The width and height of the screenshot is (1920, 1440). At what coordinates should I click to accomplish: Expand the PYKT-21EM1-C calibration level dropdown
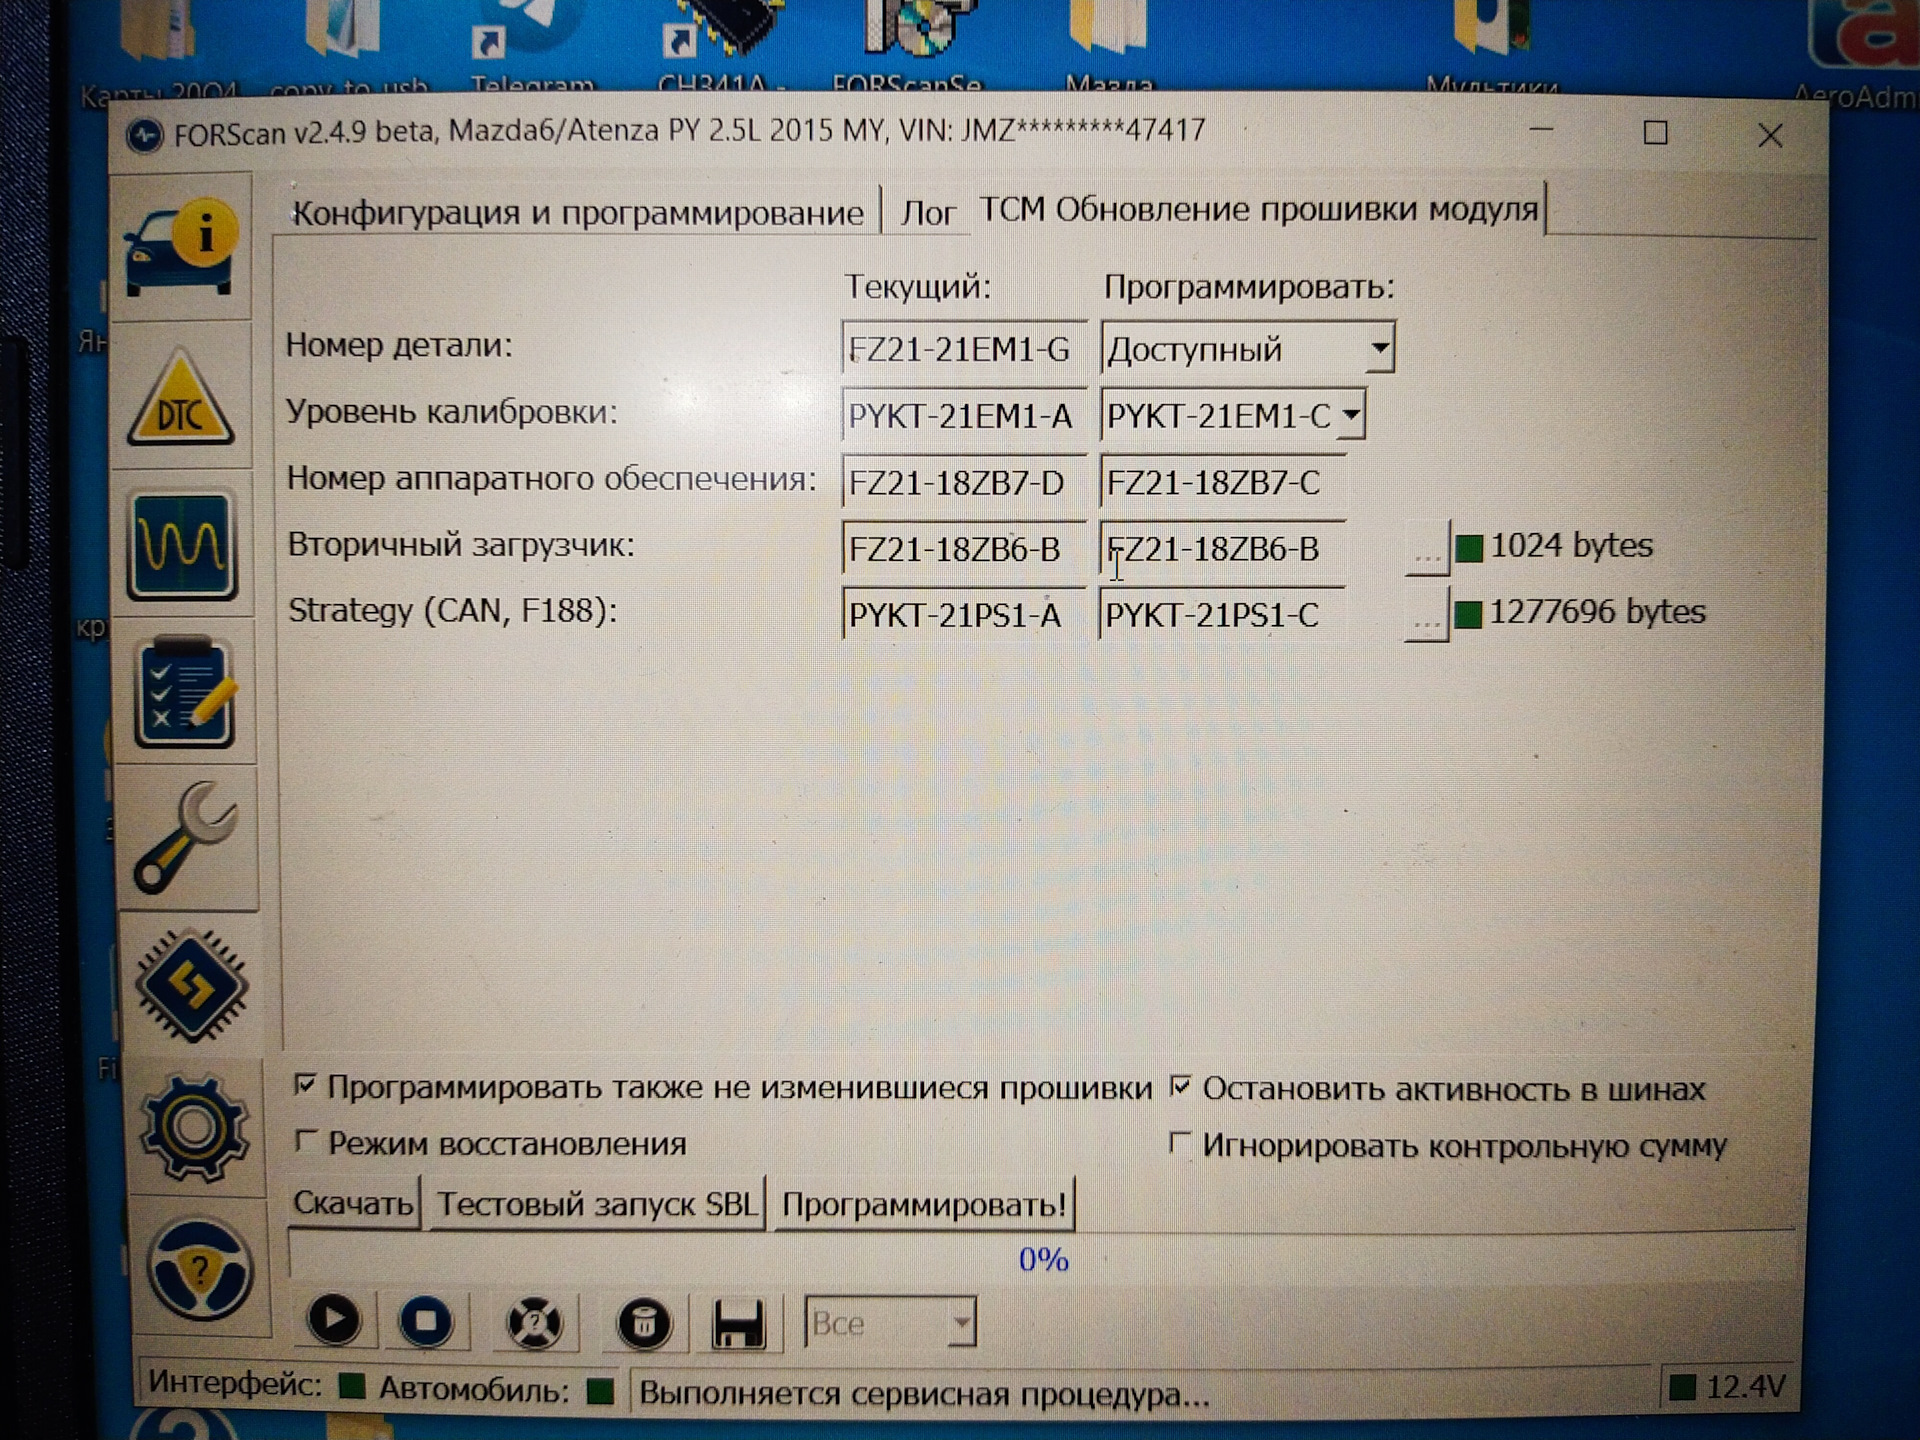(x=1351, y=414)
